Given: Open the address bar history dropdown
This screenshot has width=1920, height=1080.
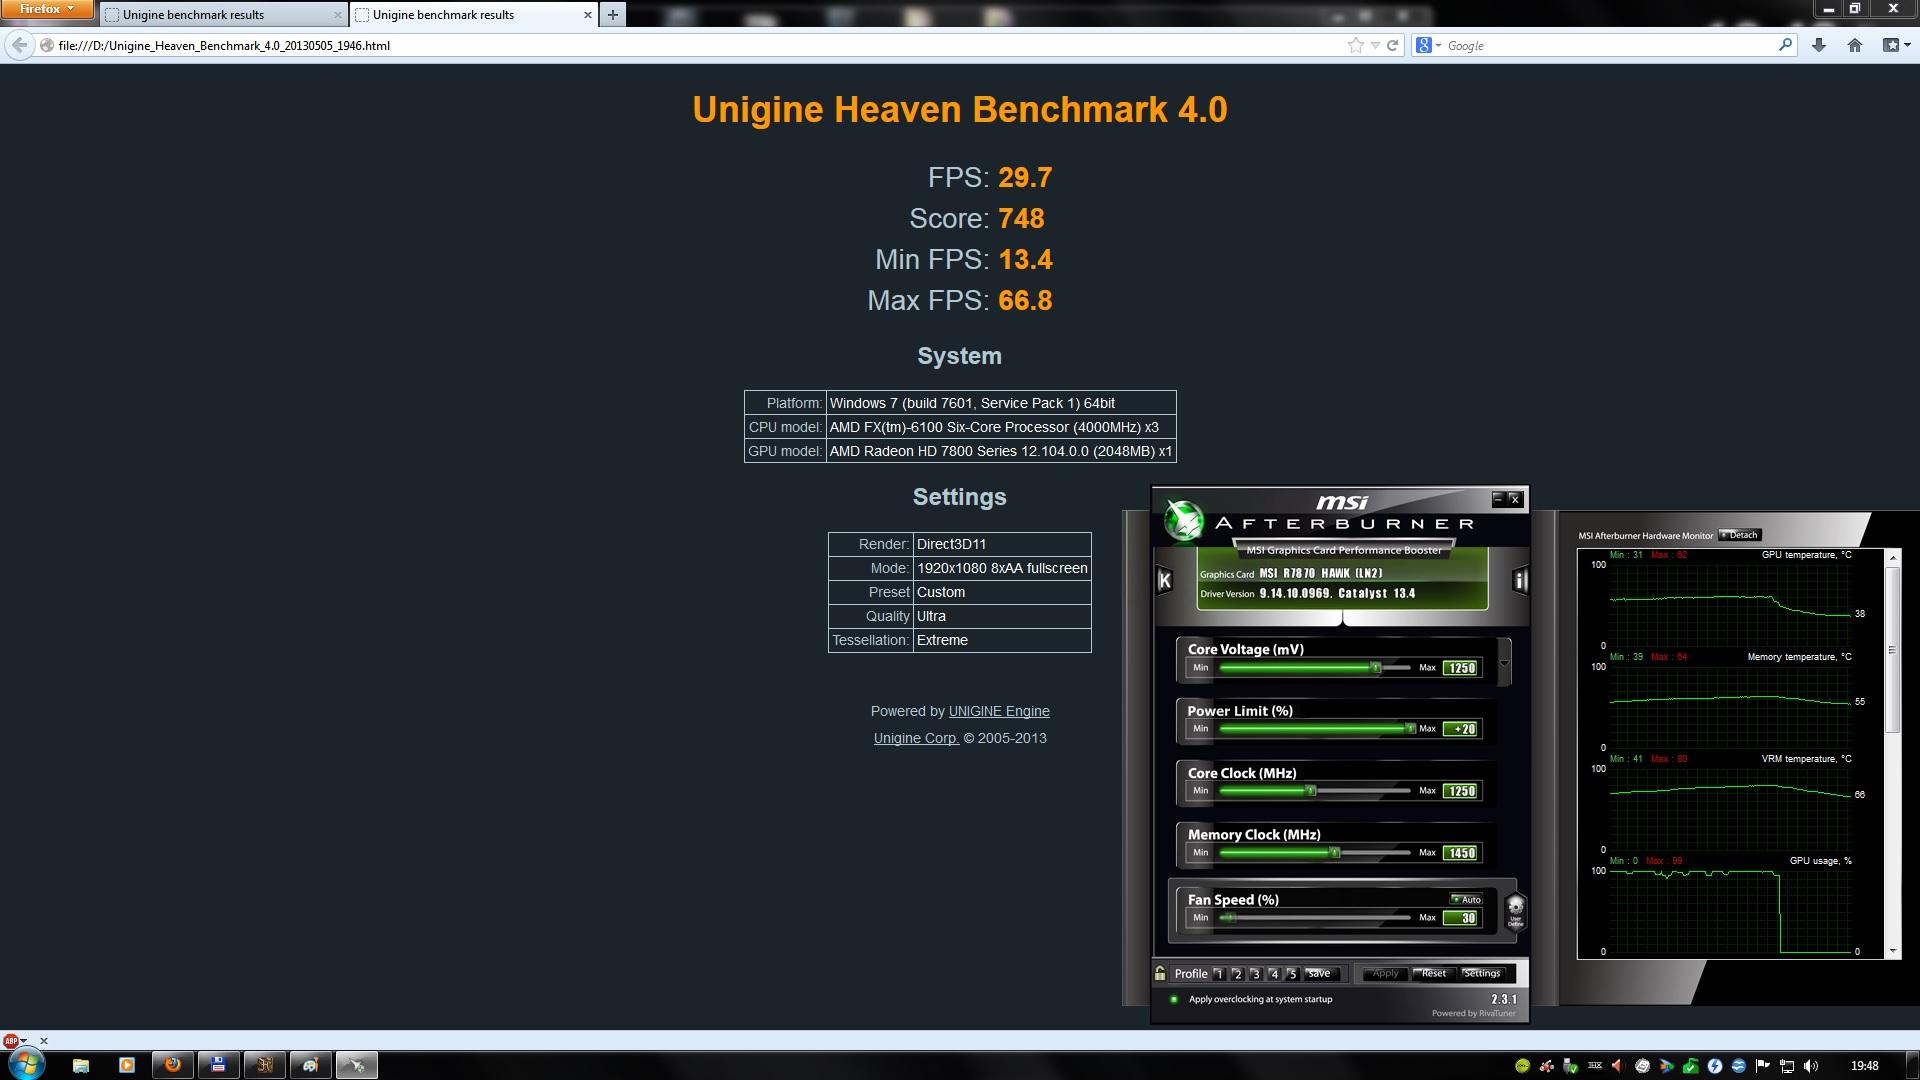Looking at the screenshot, I should (x=1375, y=45).
